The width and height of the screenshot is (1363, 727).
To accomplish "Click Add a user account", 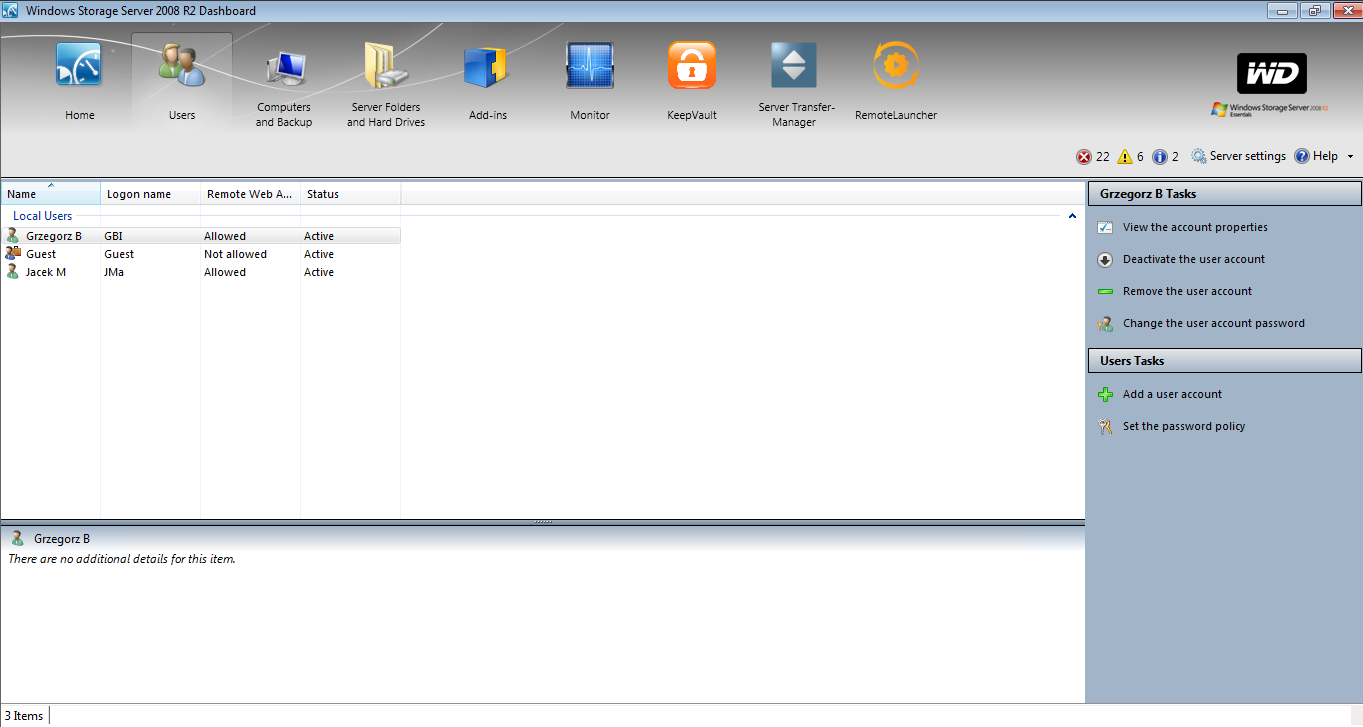I will [x=1172, y=395].
